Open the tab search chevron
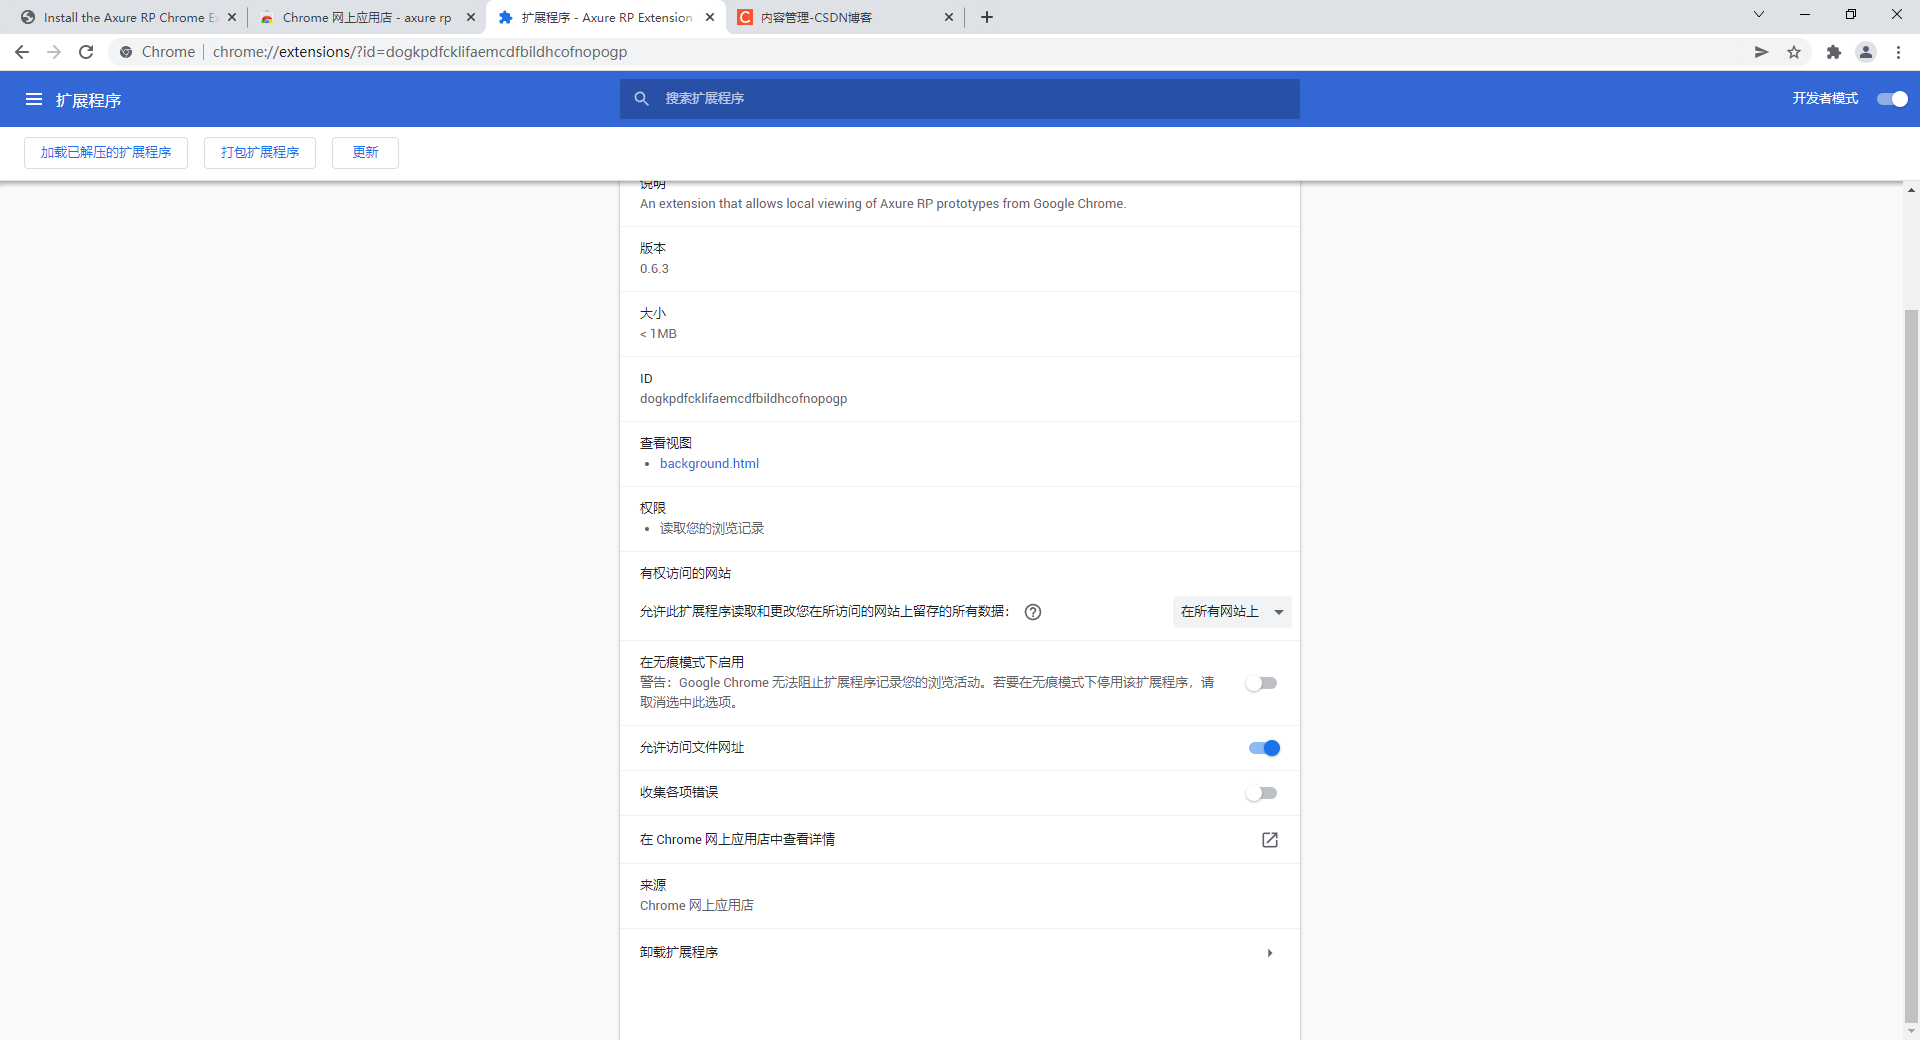The image size is (1920, 1040). coord(1758,14)
